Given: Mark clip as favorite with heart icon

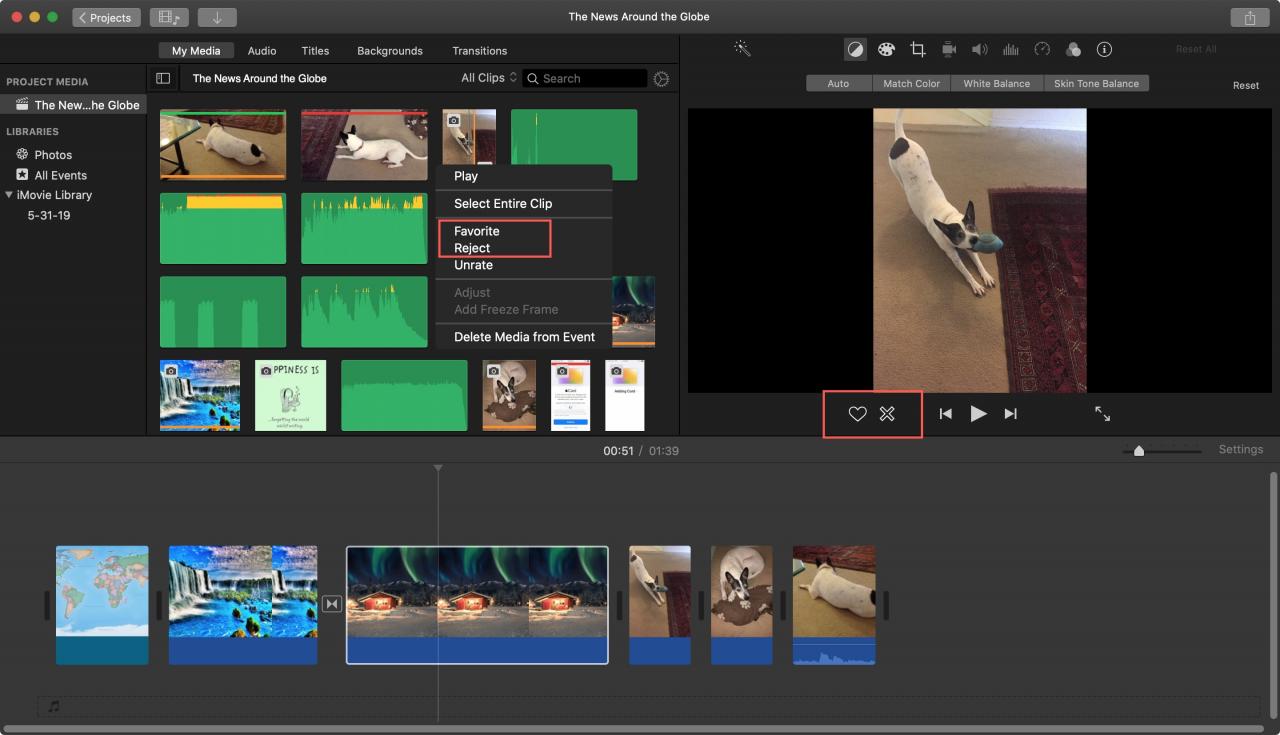Looking at the screenshot, I should point(857,414).
